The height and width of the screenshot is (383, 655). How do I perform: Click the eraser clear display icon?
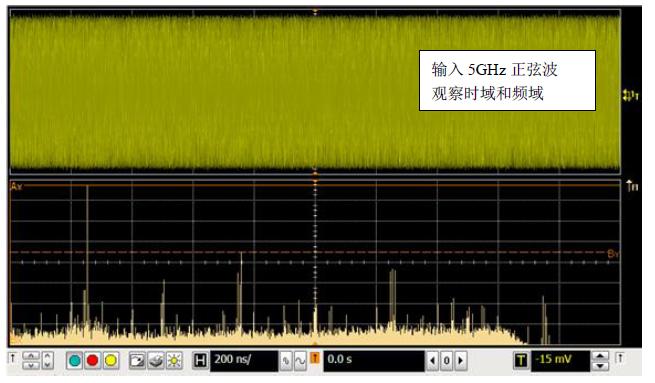coord(156,360)
